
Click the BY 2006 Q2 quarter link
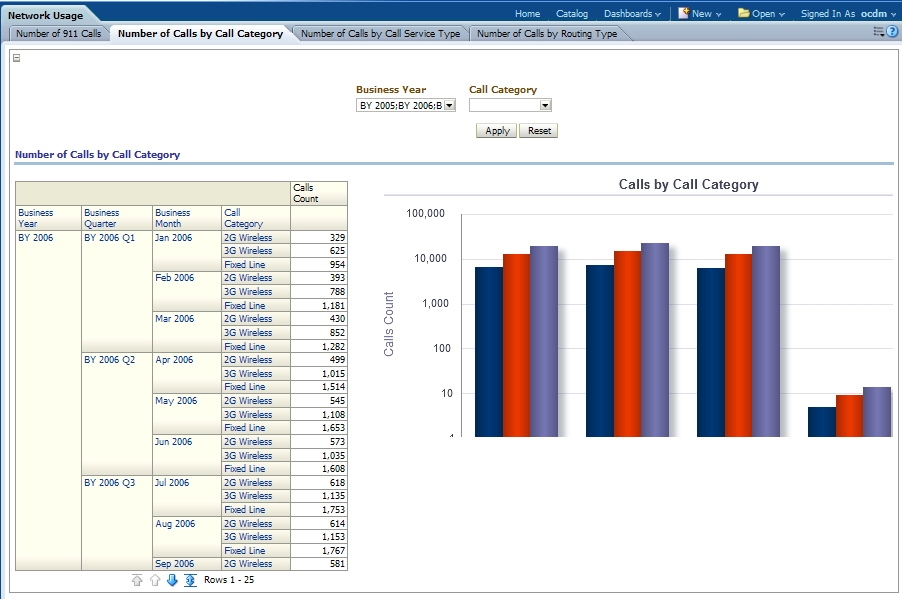click(x=109, y=360)
